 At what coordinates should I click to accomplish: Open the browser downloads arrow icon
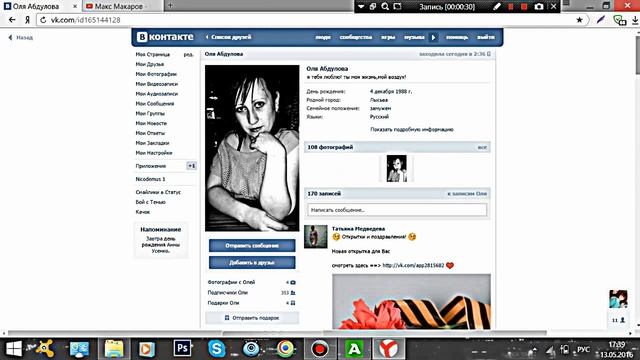point(635,20)
